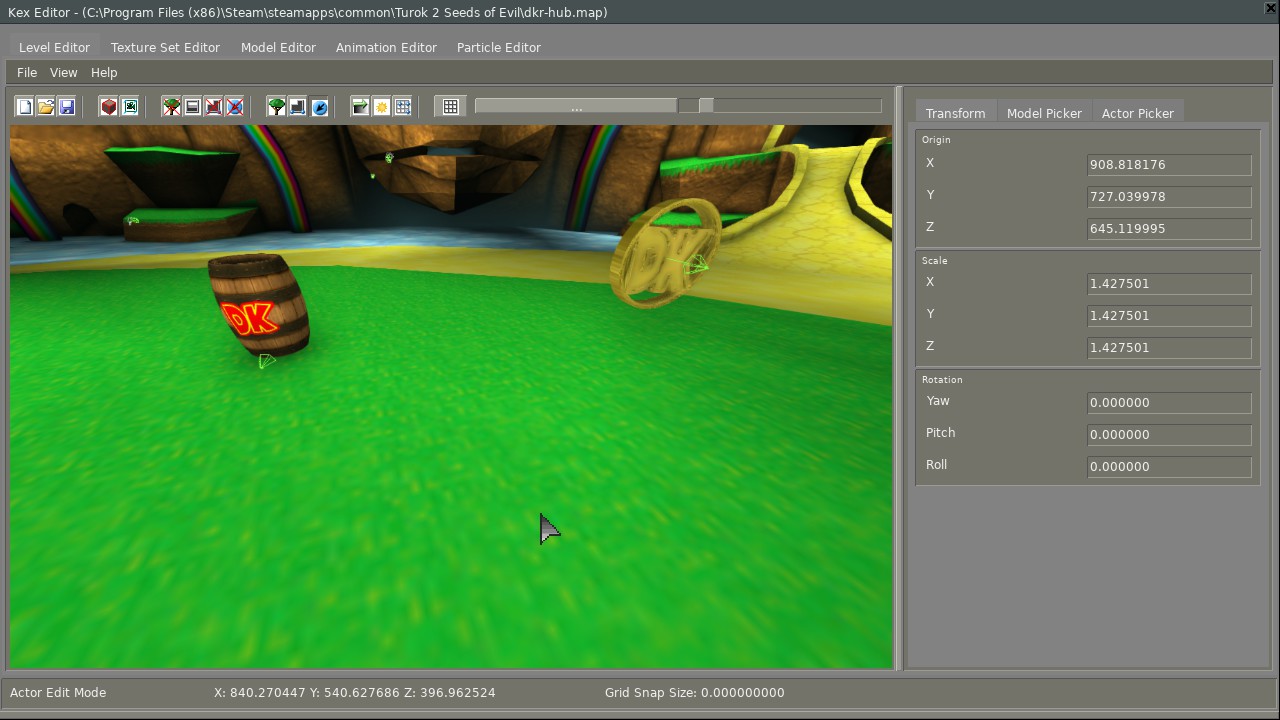The width and height of the screenshot is (1280, 720).
Task: Open the View menu
Action: (x=63, y=73)
